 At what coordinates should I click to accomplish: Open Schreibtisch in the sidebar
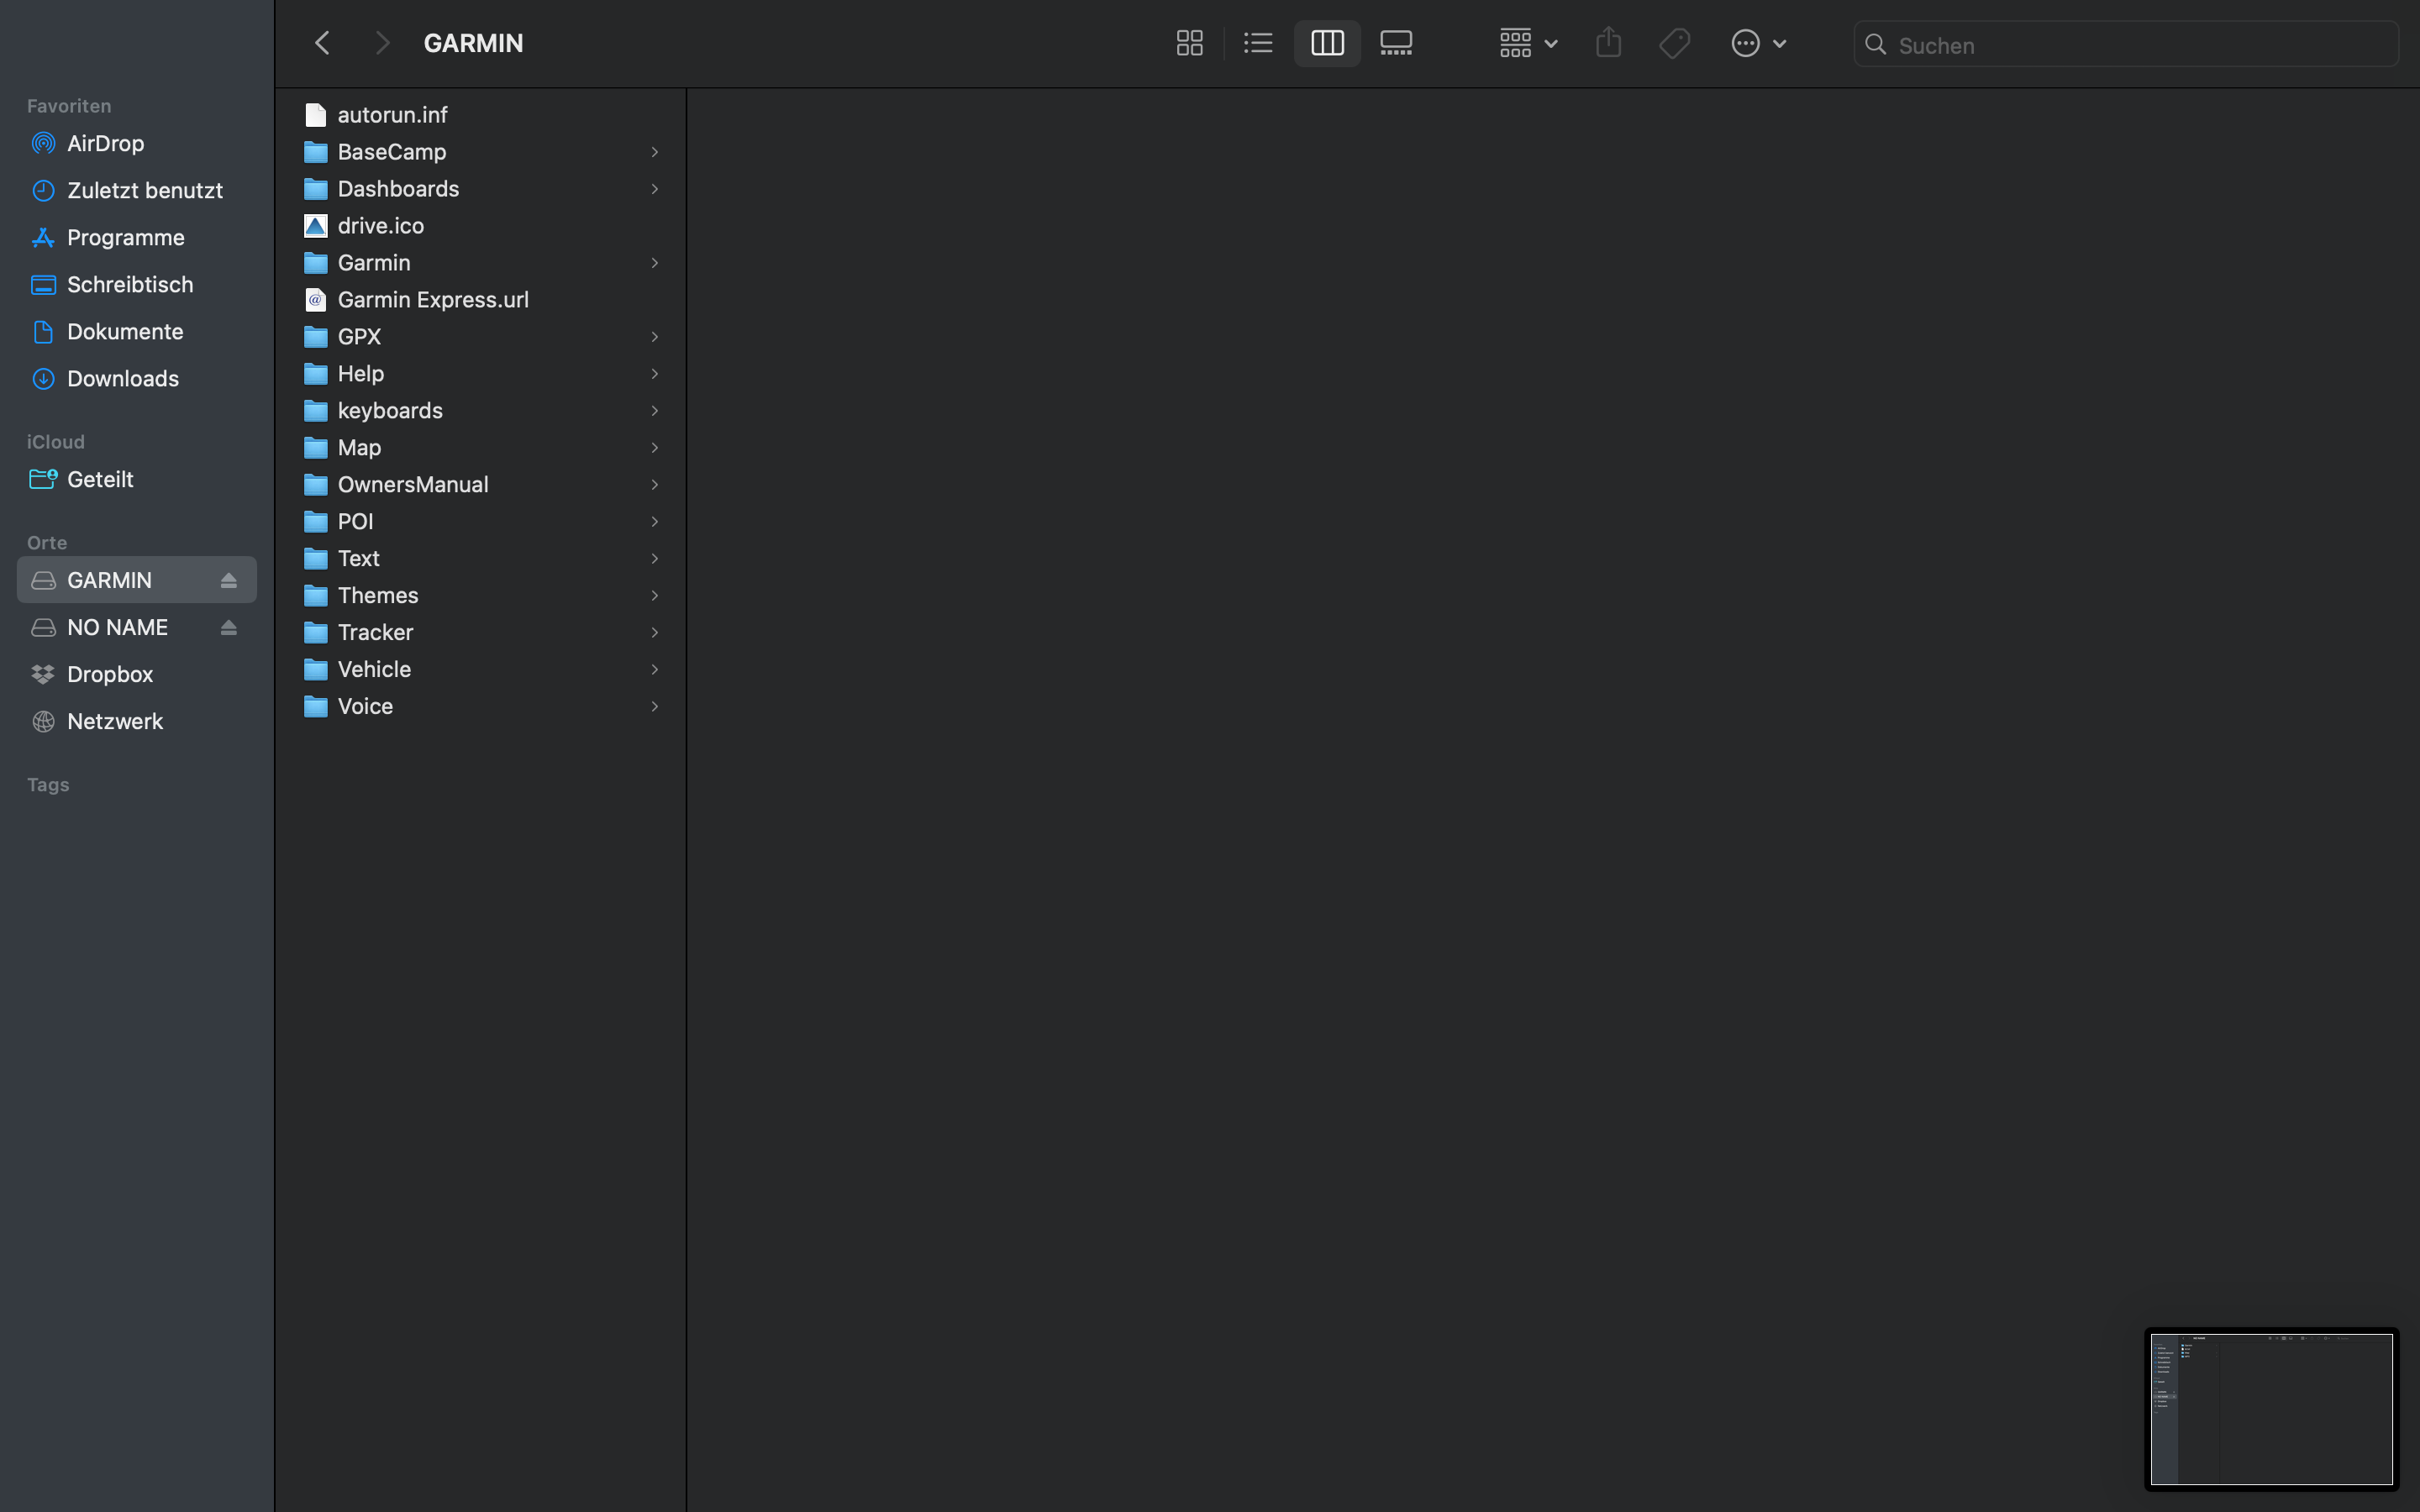click(x=136, y=284)
